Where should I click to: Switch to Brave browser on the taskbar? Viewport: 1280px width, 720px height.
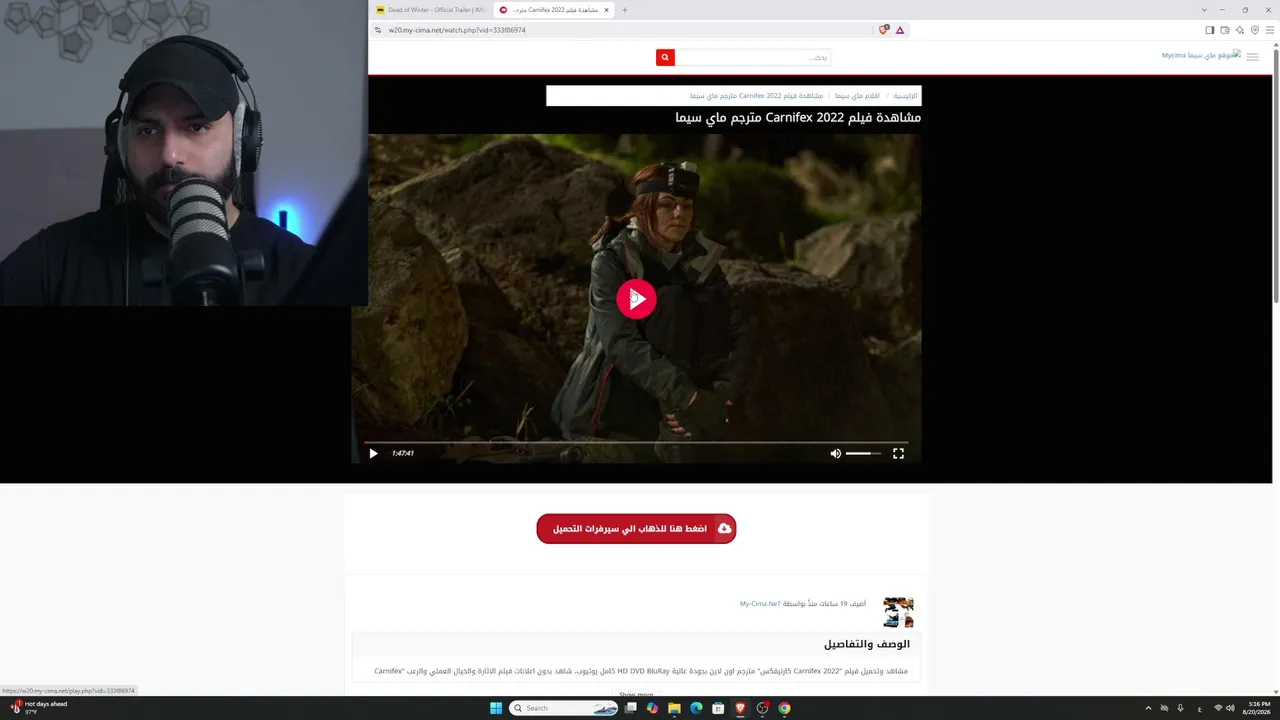[740, 708]
